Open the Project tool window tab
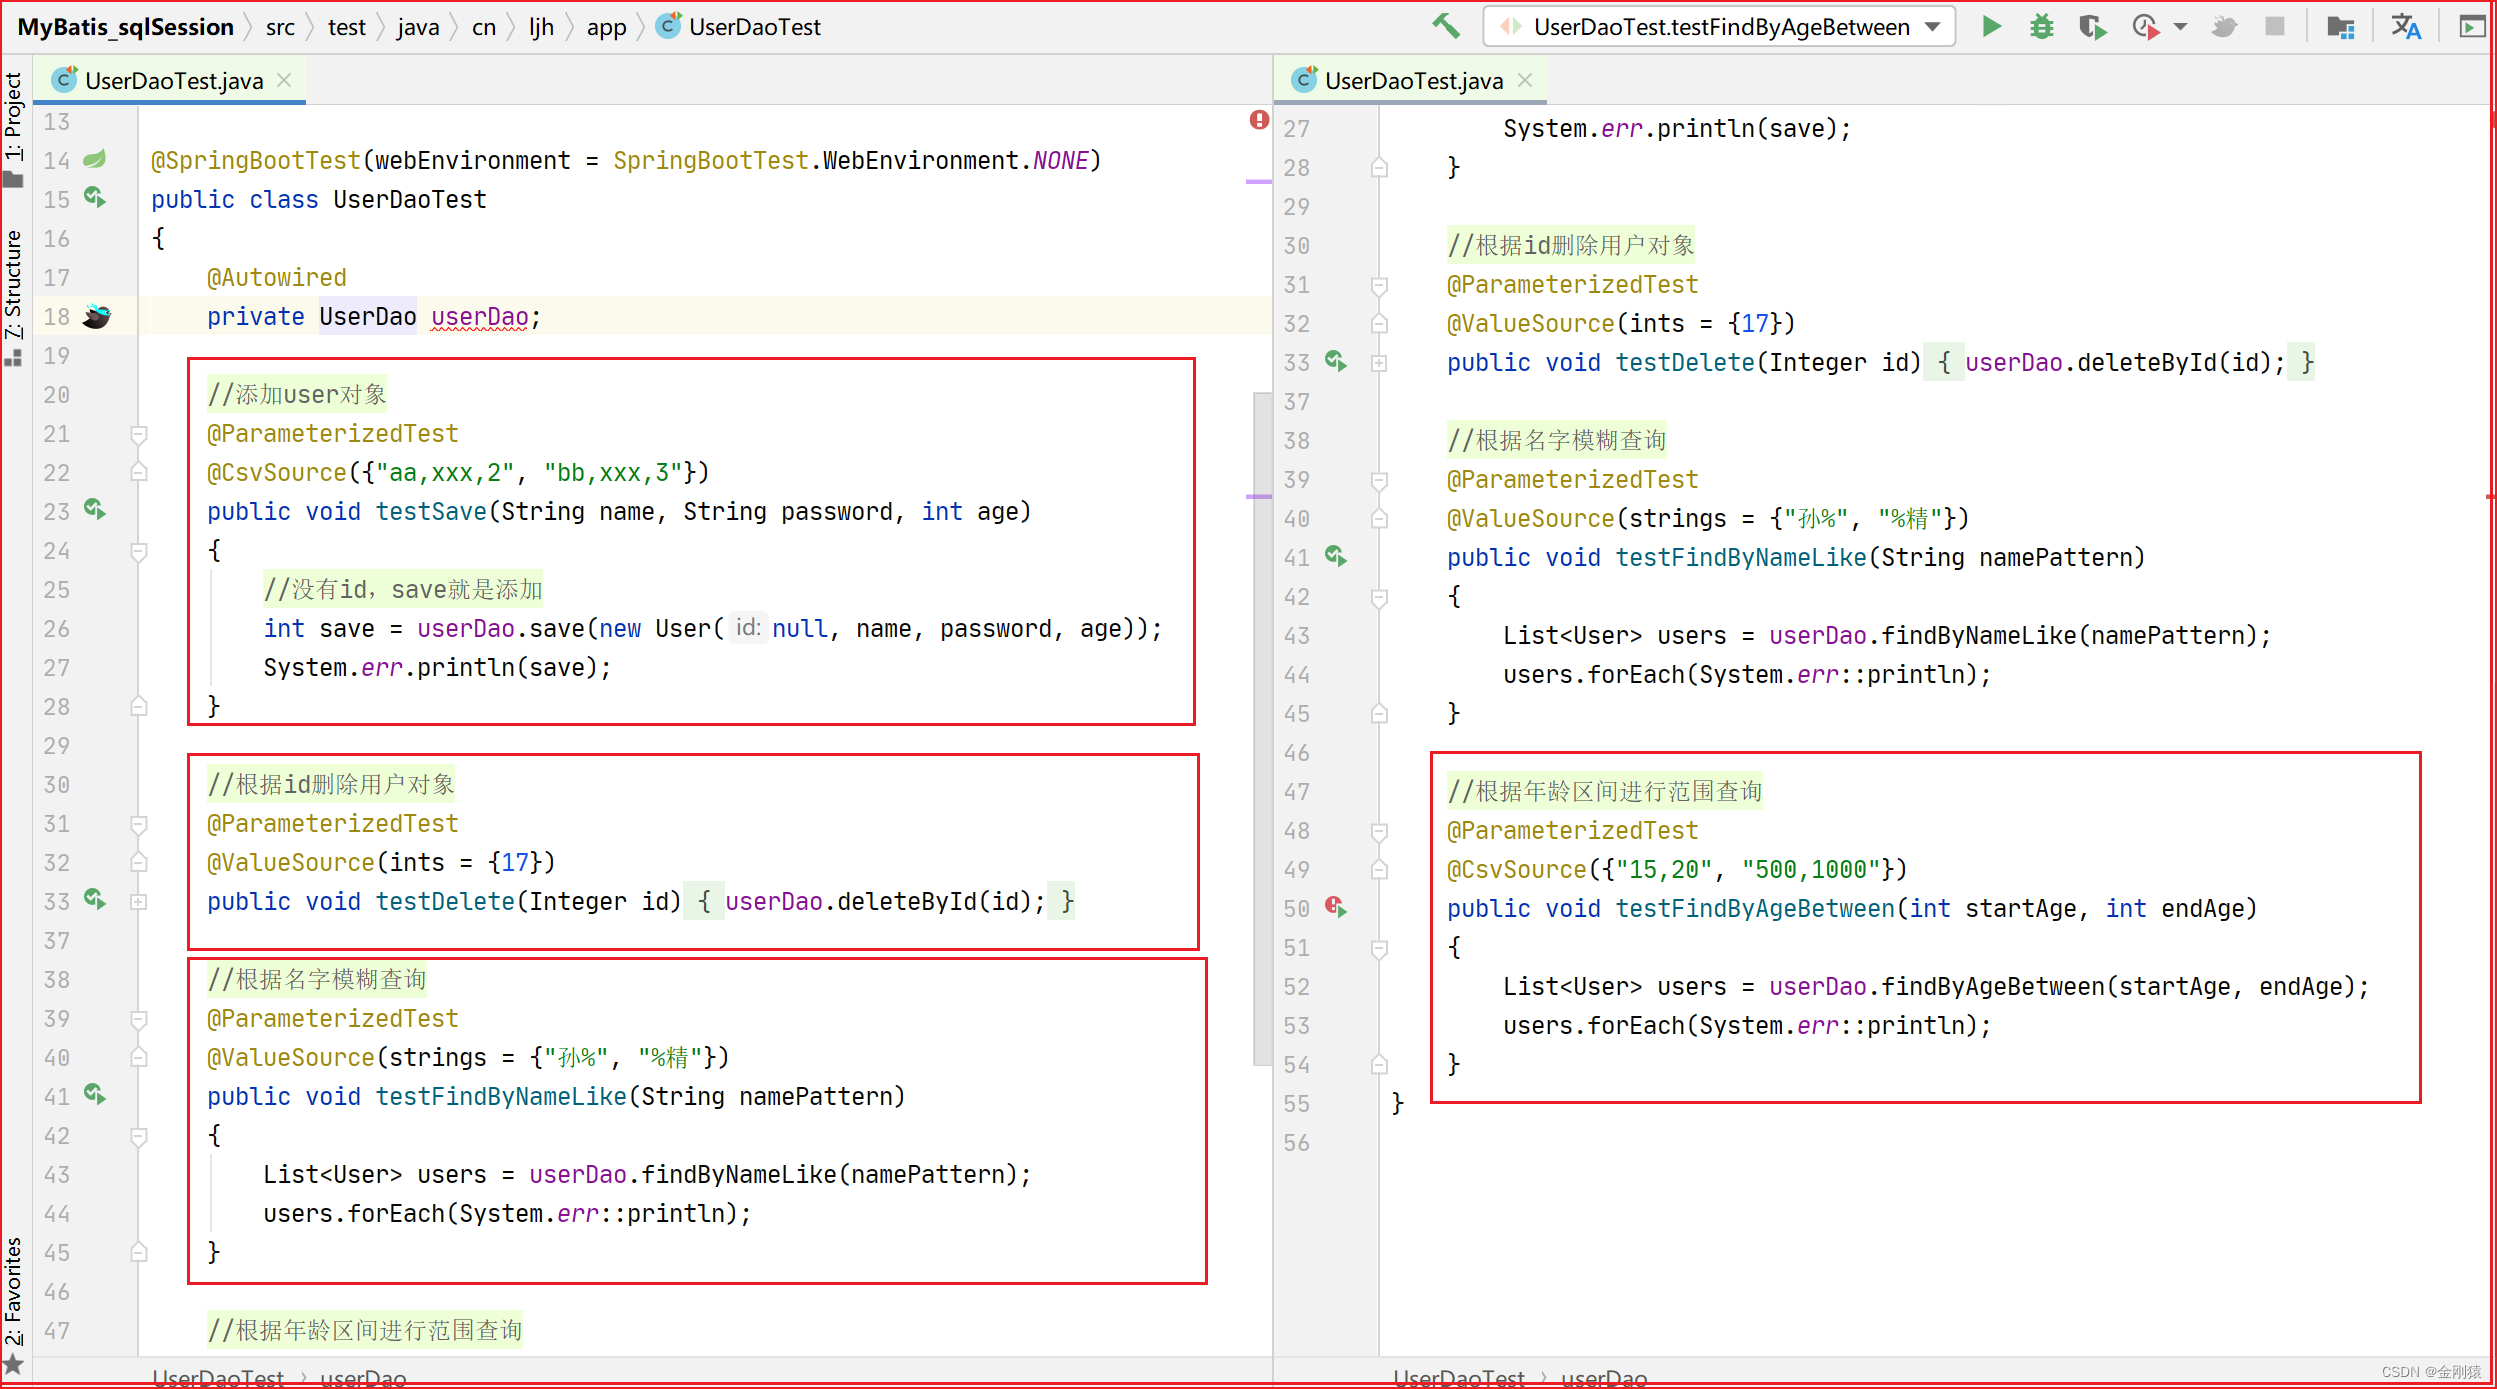This screenshot has height=1389, width=2497. click(x=13, y=130)
